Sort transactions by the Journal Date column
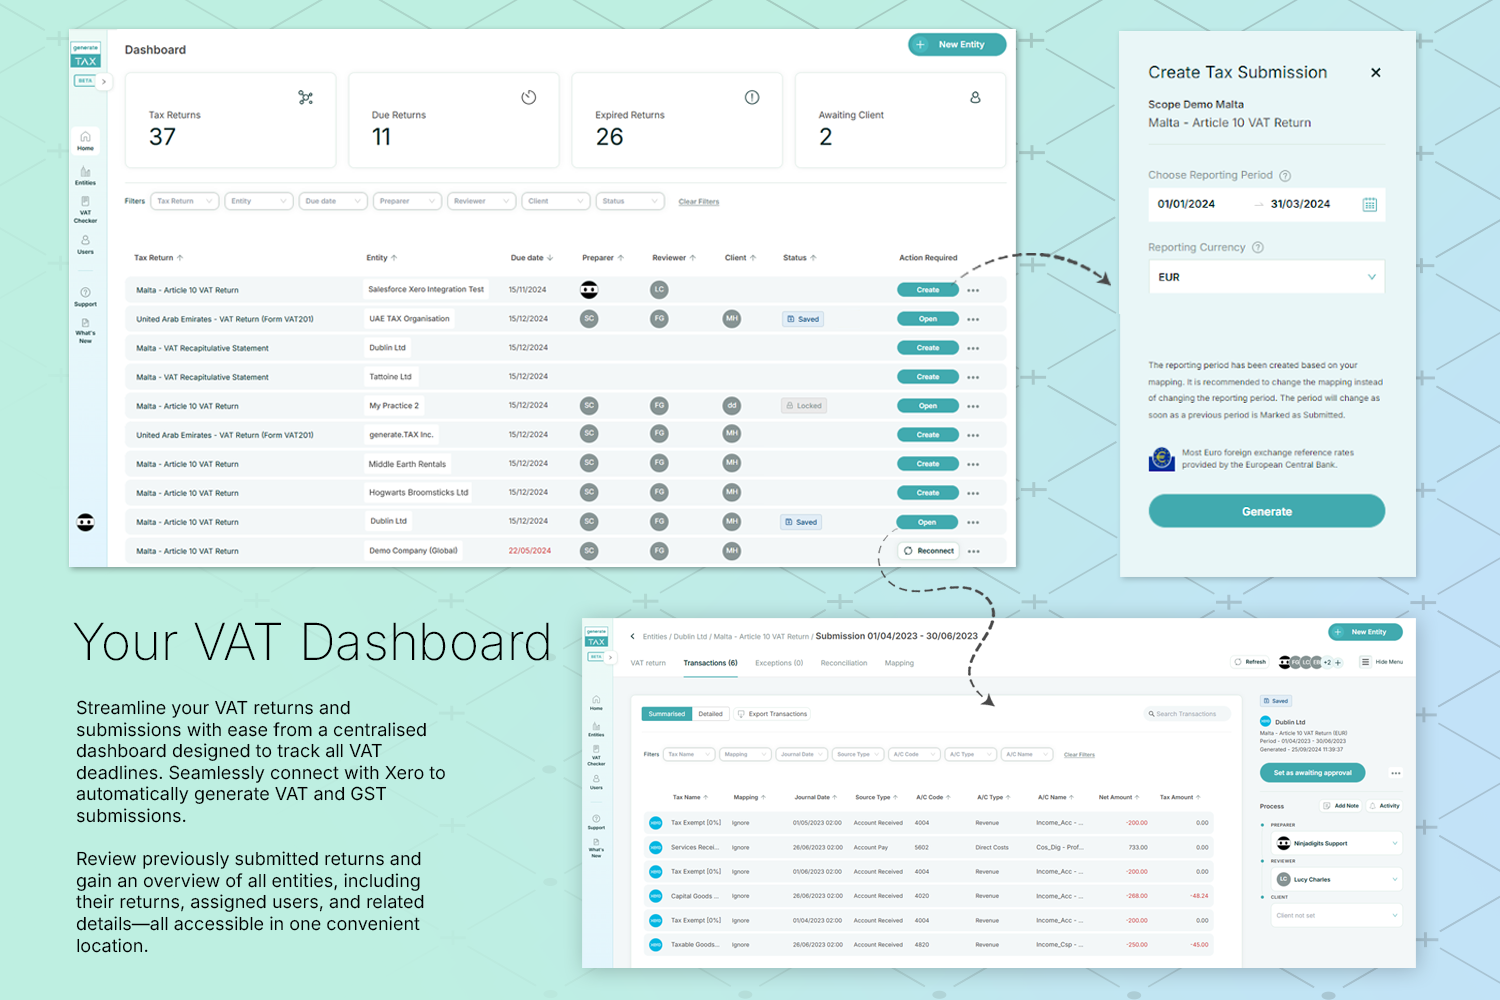The image size is (1500, 1000). click(x=816, y=798)
